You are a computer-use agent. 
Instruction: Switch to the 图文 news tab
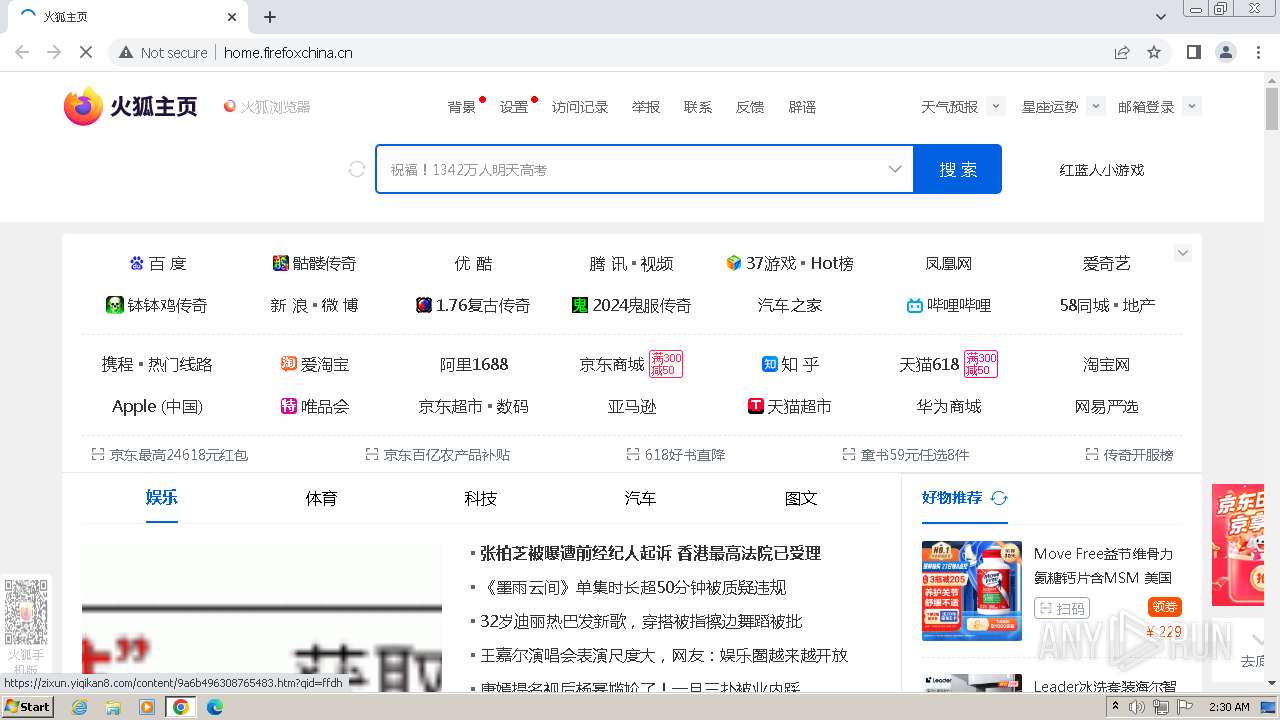coord(801,498)
